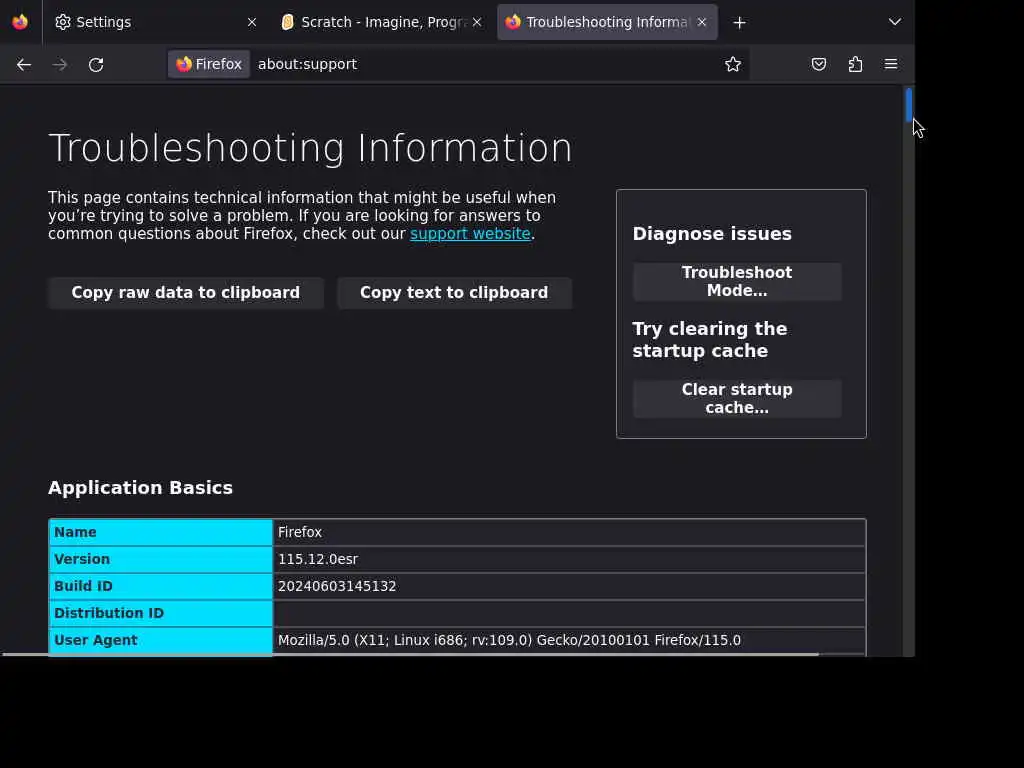Close the Scratch tab
The height and width of the screenshot is (768, 1024).
click(x=477, y=22)
